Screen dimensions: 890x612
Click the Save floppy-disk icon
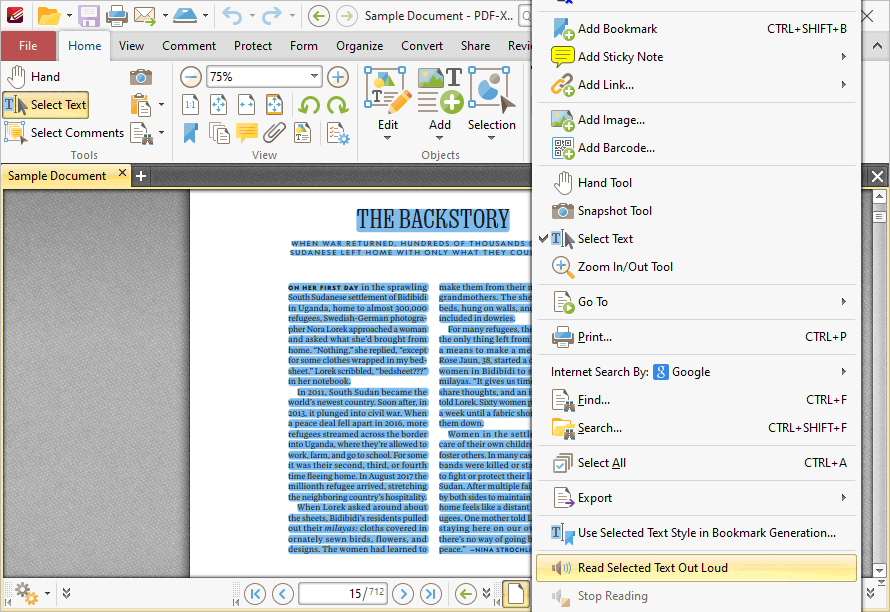(x=89, y=16)
